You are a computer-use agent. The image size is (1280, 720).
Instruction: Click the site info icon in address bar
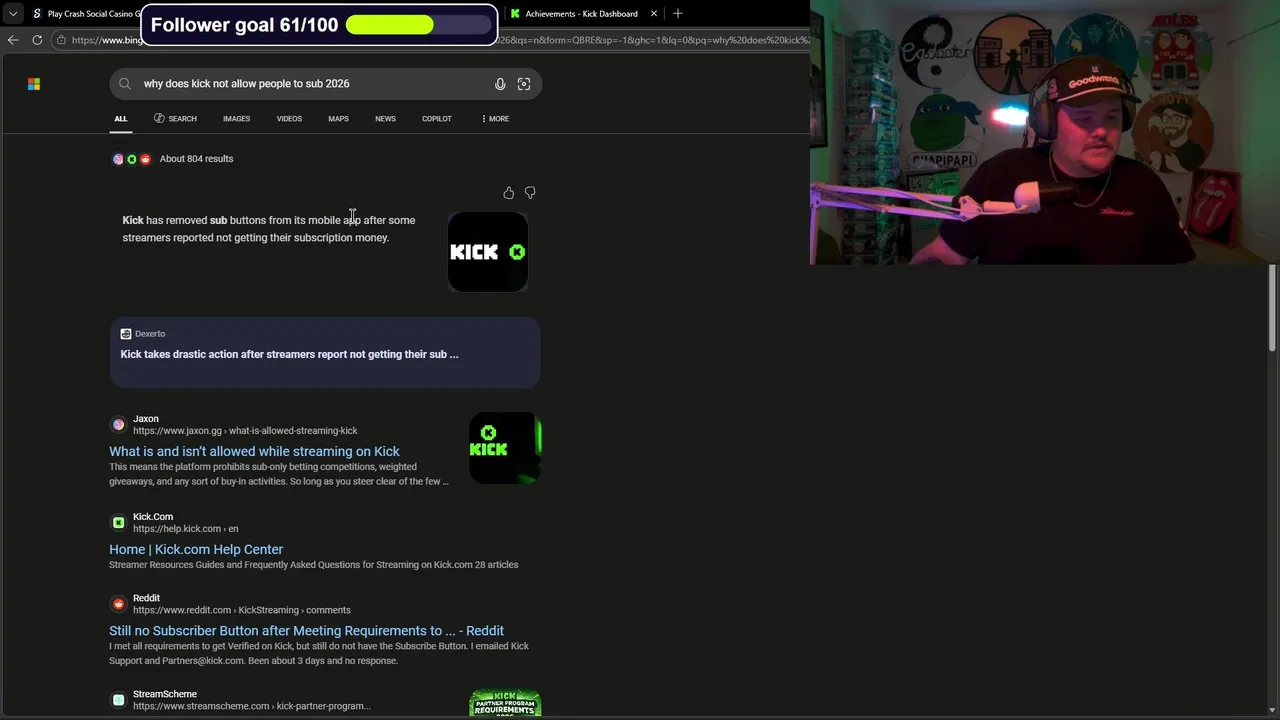pos(61,40)
